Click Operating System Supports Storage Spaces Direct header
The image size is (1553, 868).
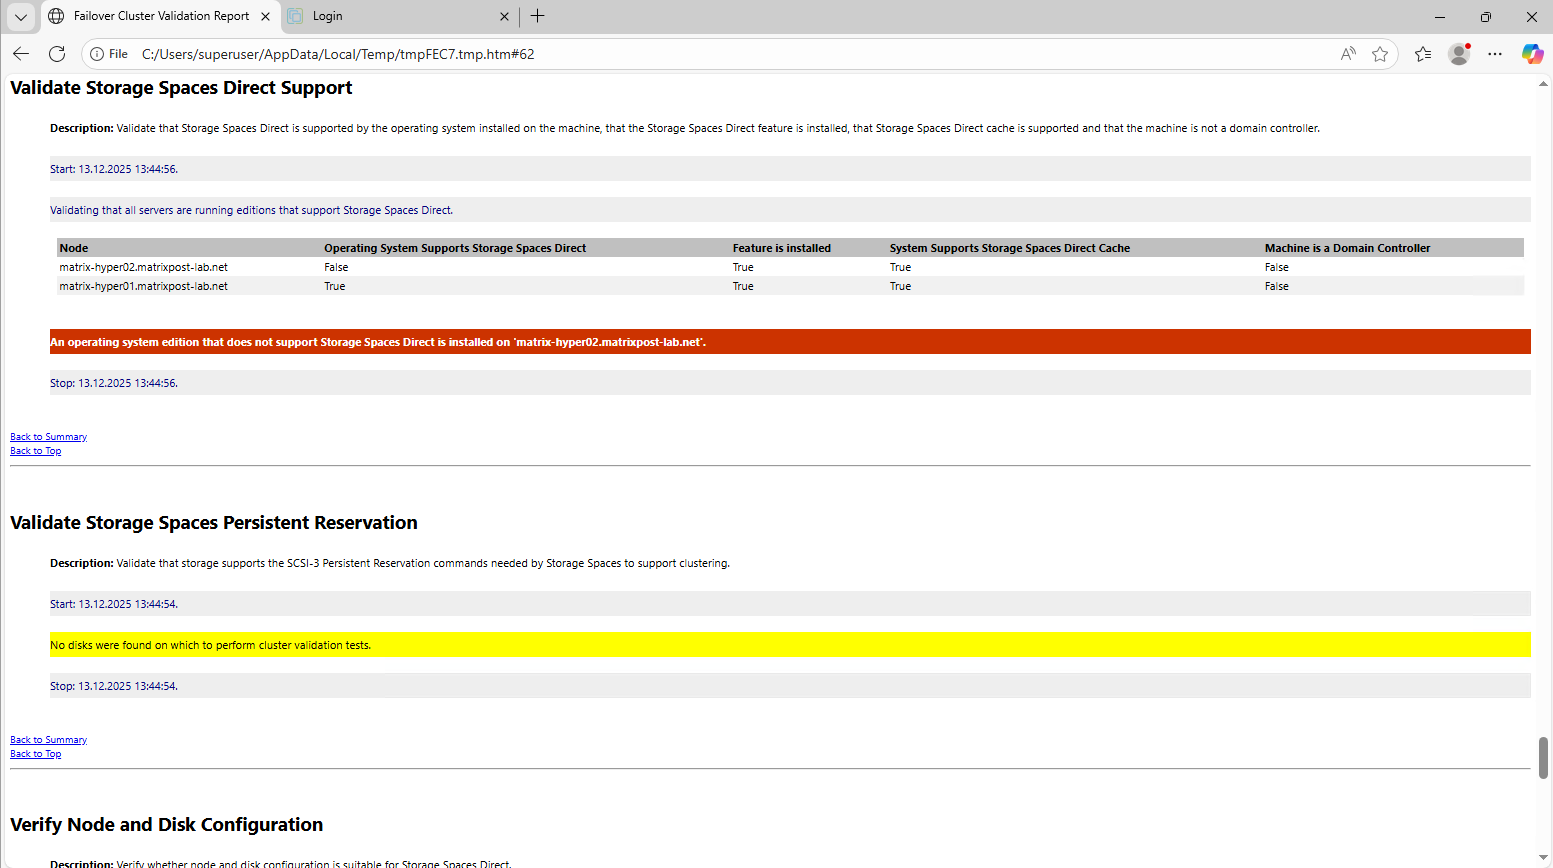coord(455,248)
